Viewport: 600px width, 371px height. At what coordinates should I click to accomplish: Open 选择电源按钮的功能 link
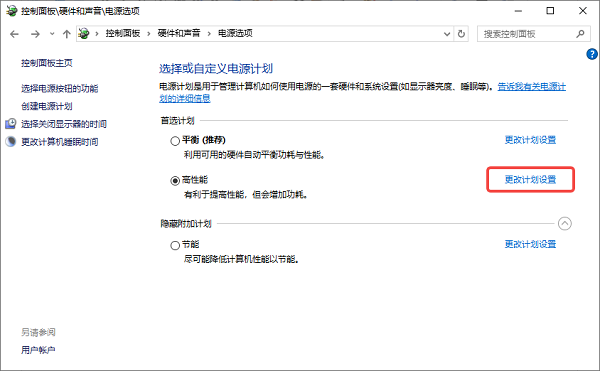click(60, 89)
